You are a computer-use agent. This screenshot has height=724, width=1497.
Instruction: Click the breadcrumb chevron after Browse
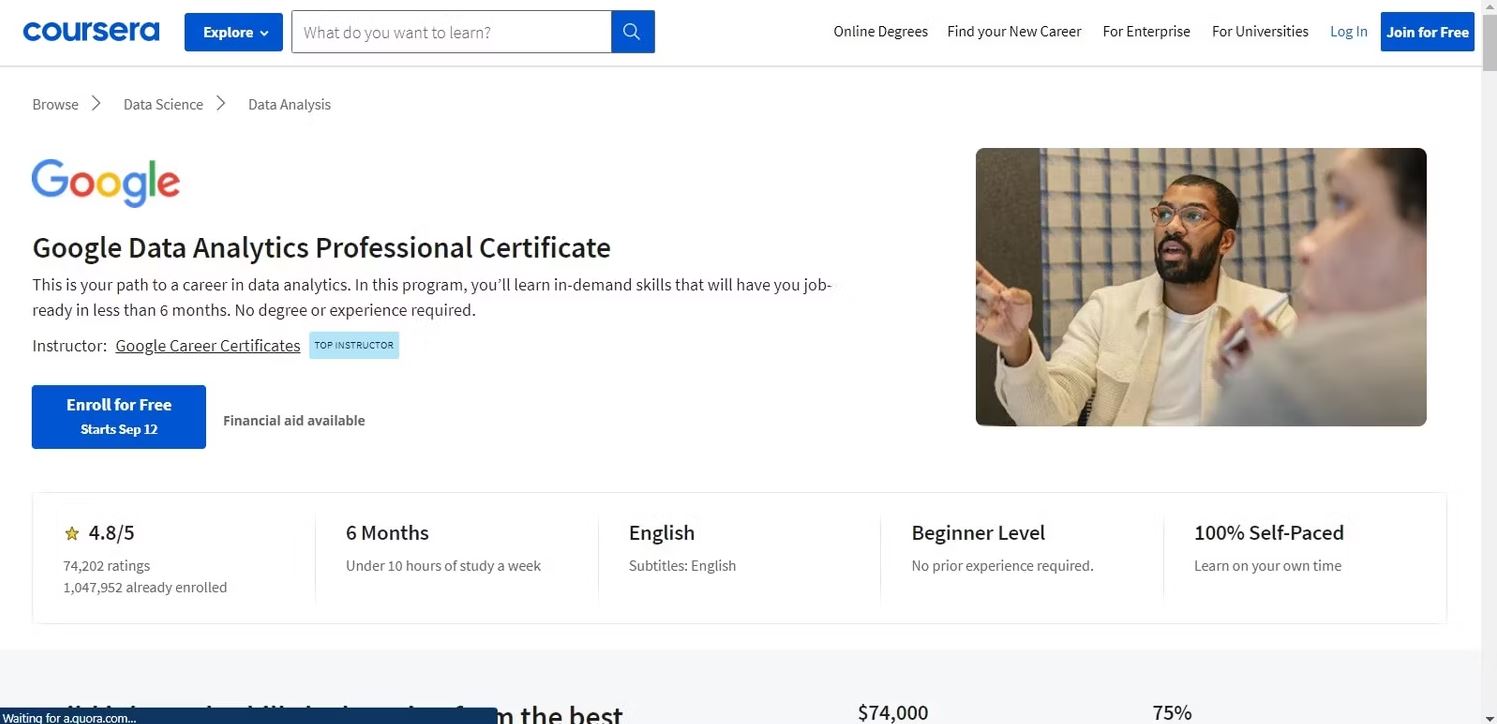pyautogui.click(x=97, y=103)
